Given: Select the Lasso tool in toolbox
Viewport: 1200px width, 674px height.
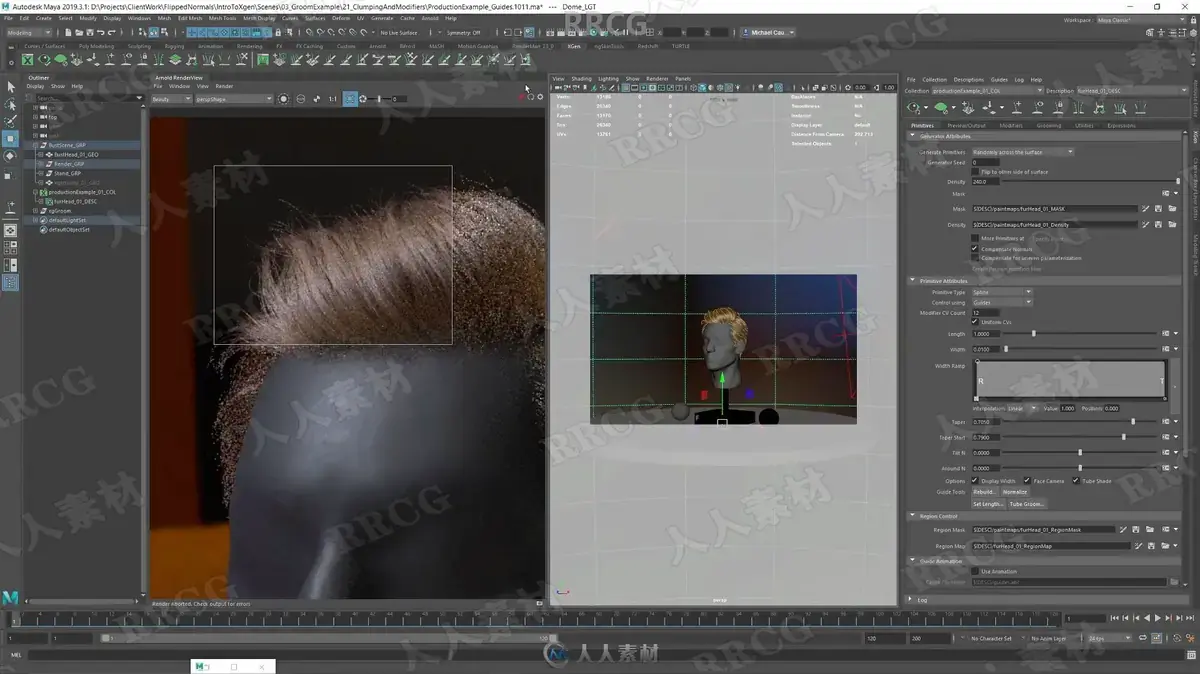Looking at the screenshot, I should coord(11,104).
